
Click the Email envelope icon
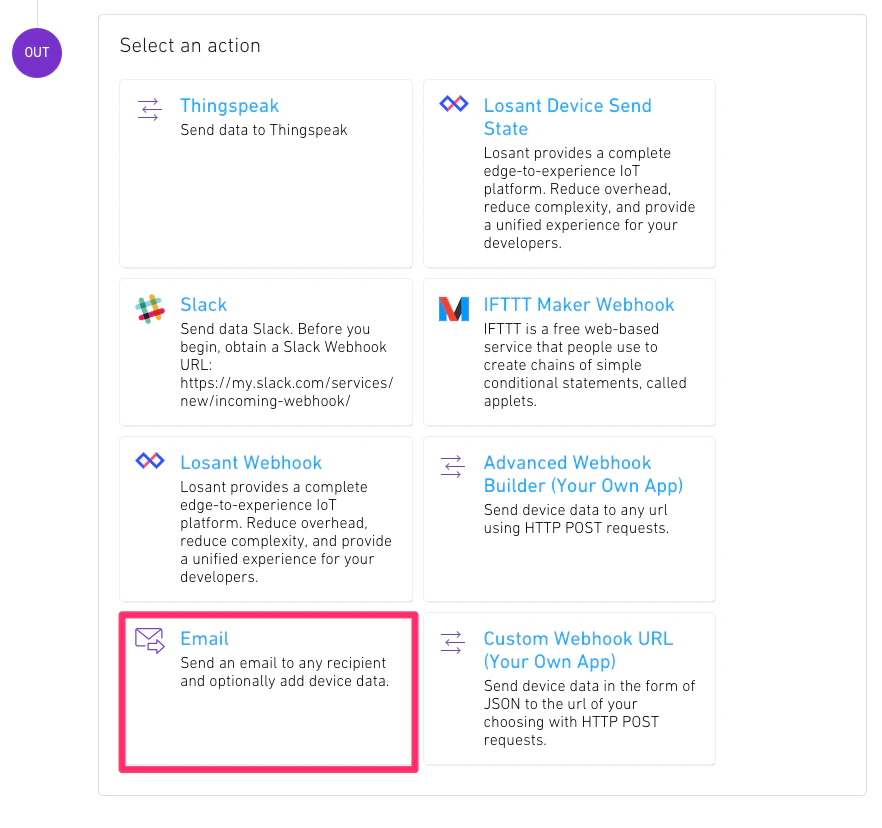coord(150,639)
